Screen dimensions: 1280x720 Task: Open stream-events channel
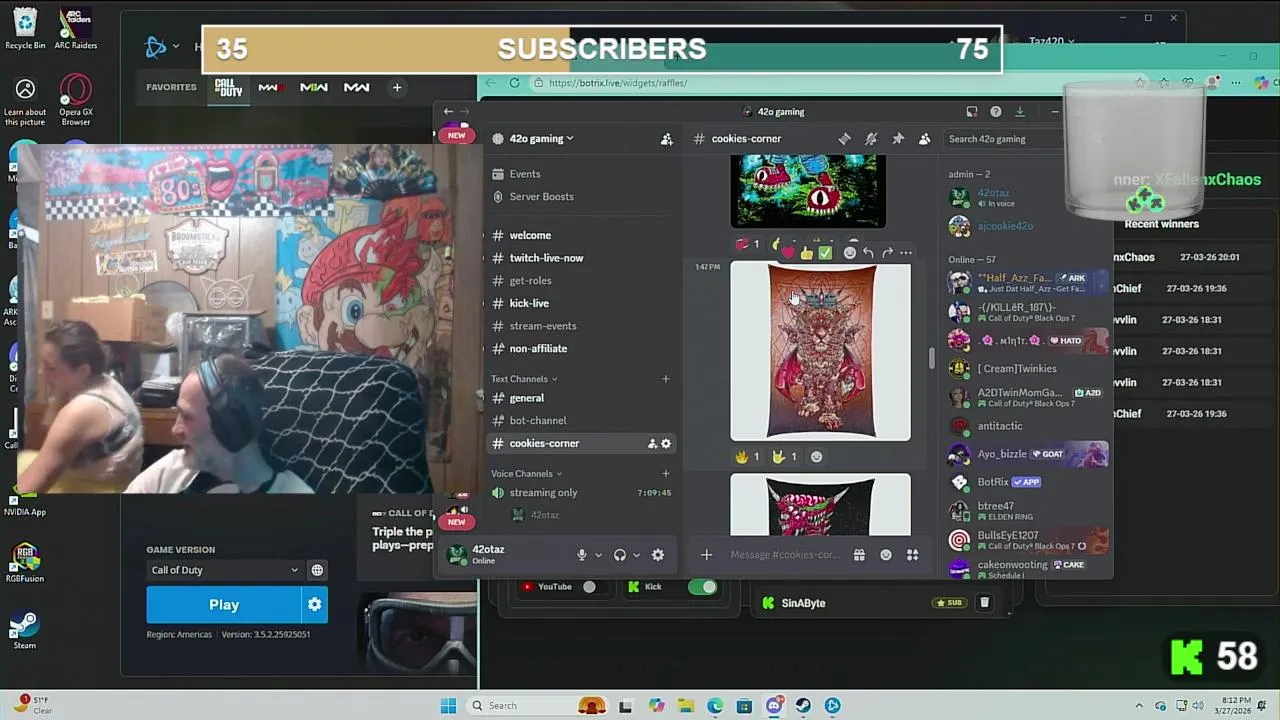click(x=543, y=326)
